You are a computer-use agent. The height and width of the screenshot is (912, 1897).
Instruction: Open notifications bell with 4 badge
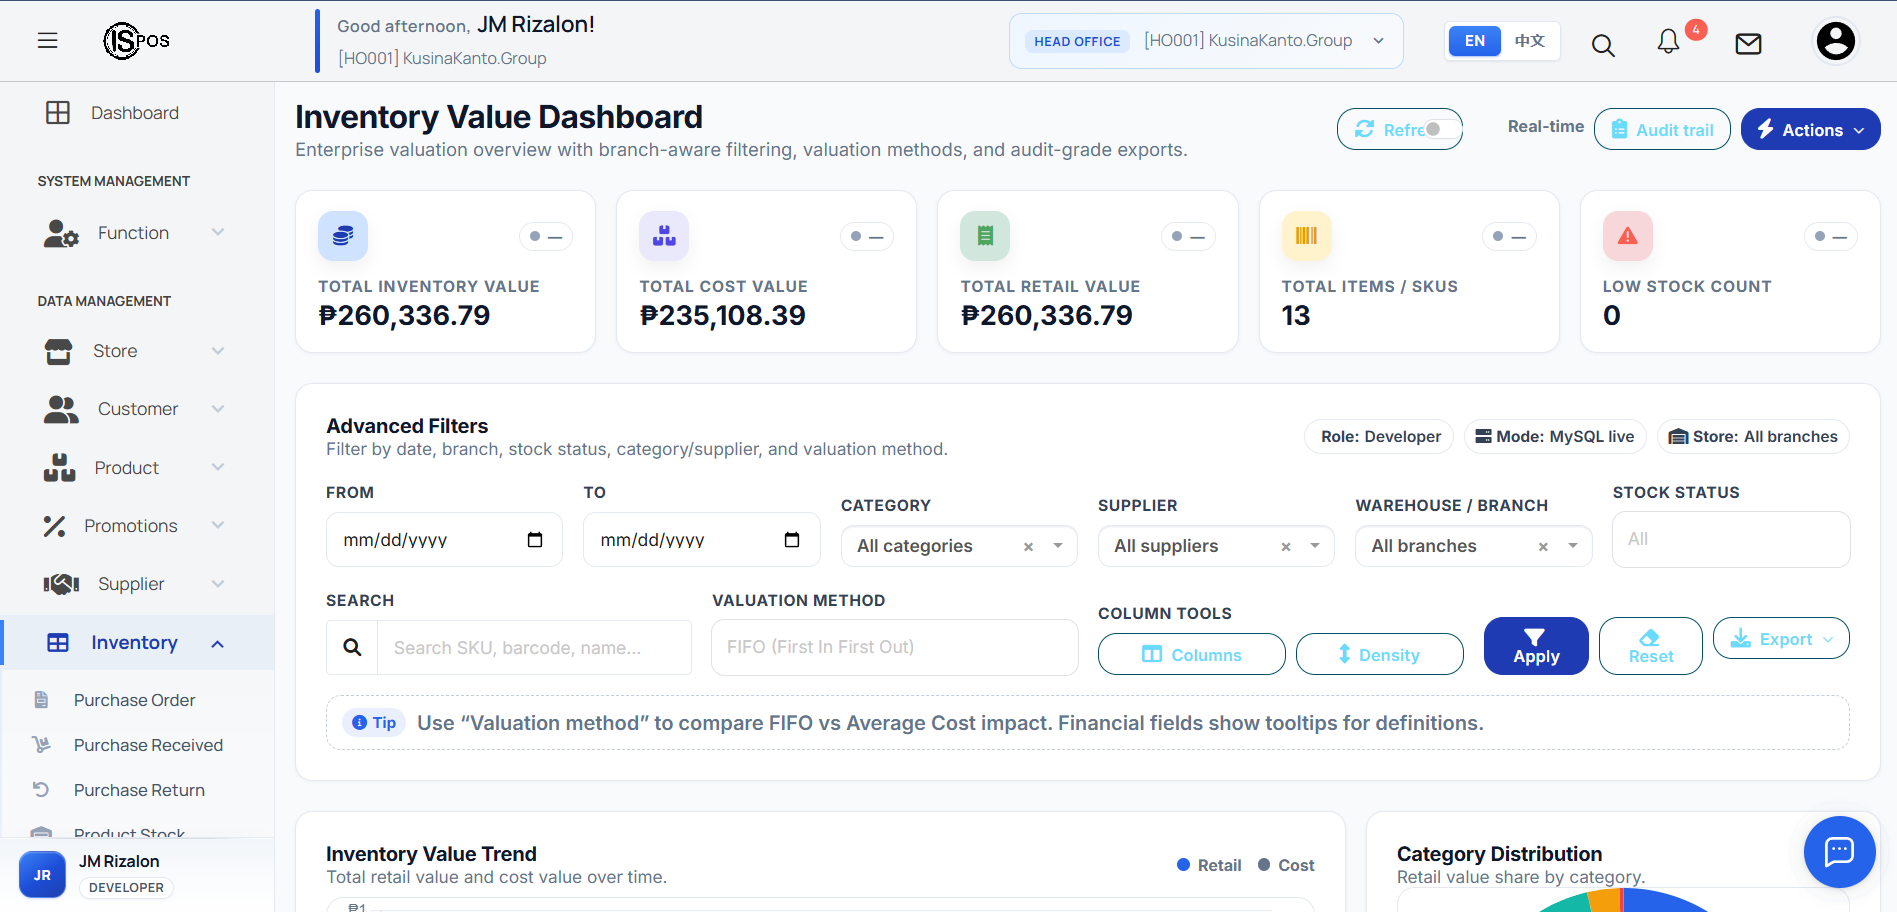point(1668,41)
